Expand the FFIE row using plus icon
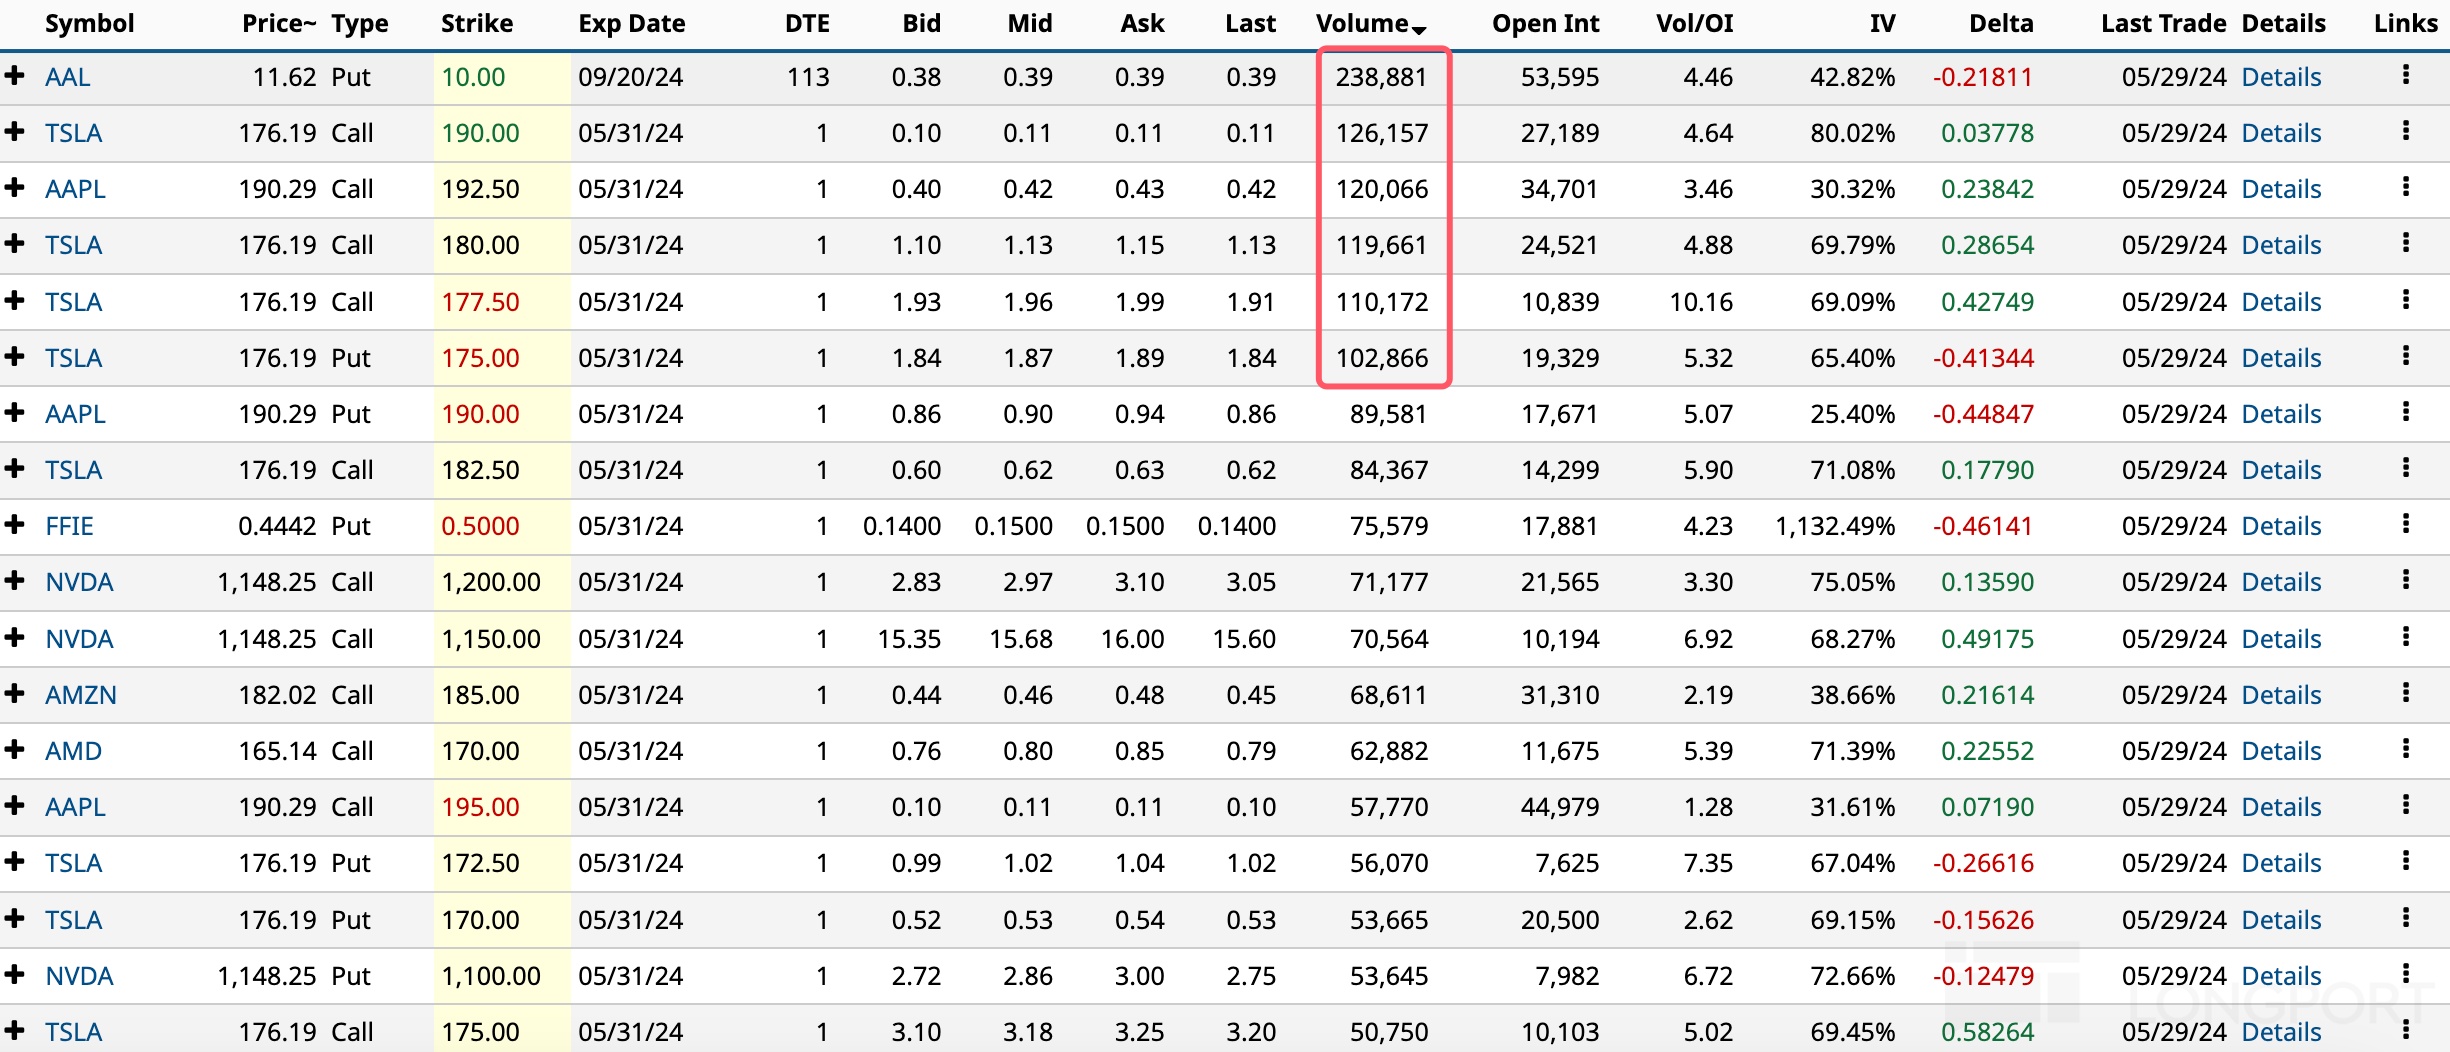This screenshot has height=1052, width=2450. pos(15,525)
